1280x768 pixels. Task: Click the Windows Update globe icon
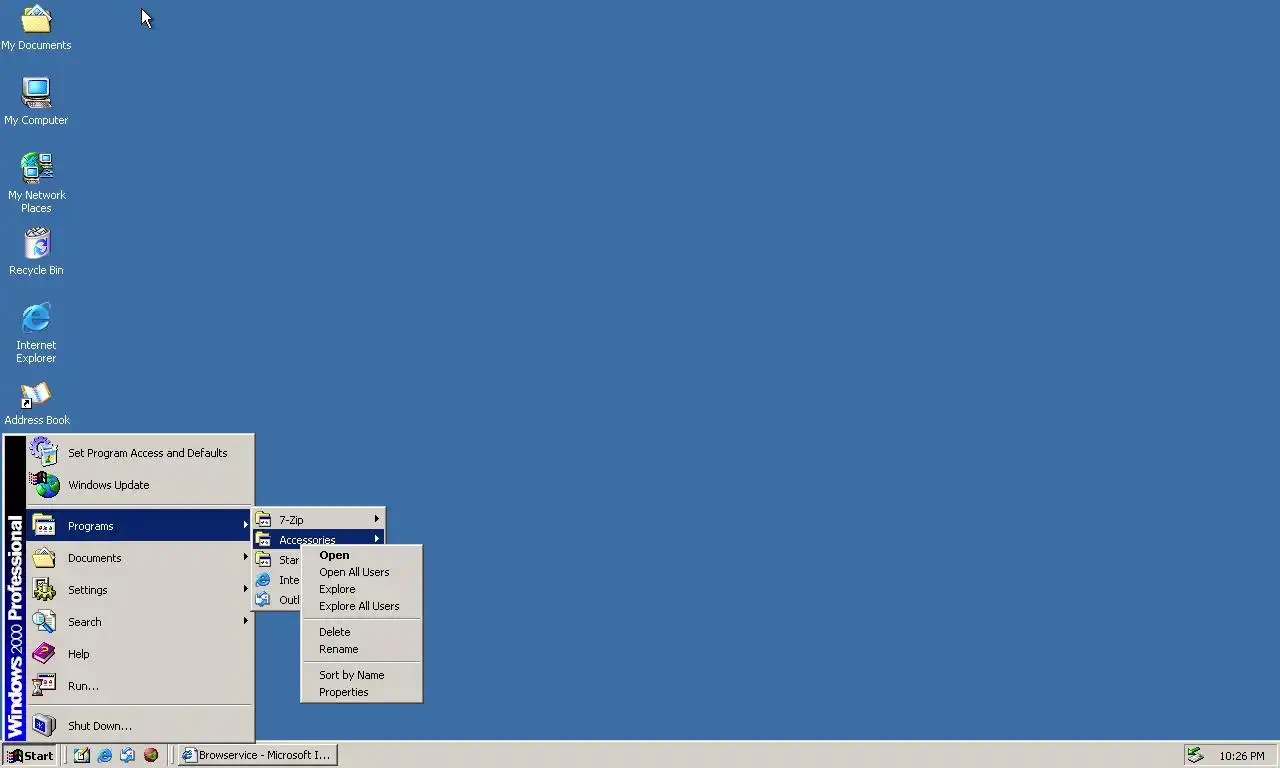coord(44,485)
